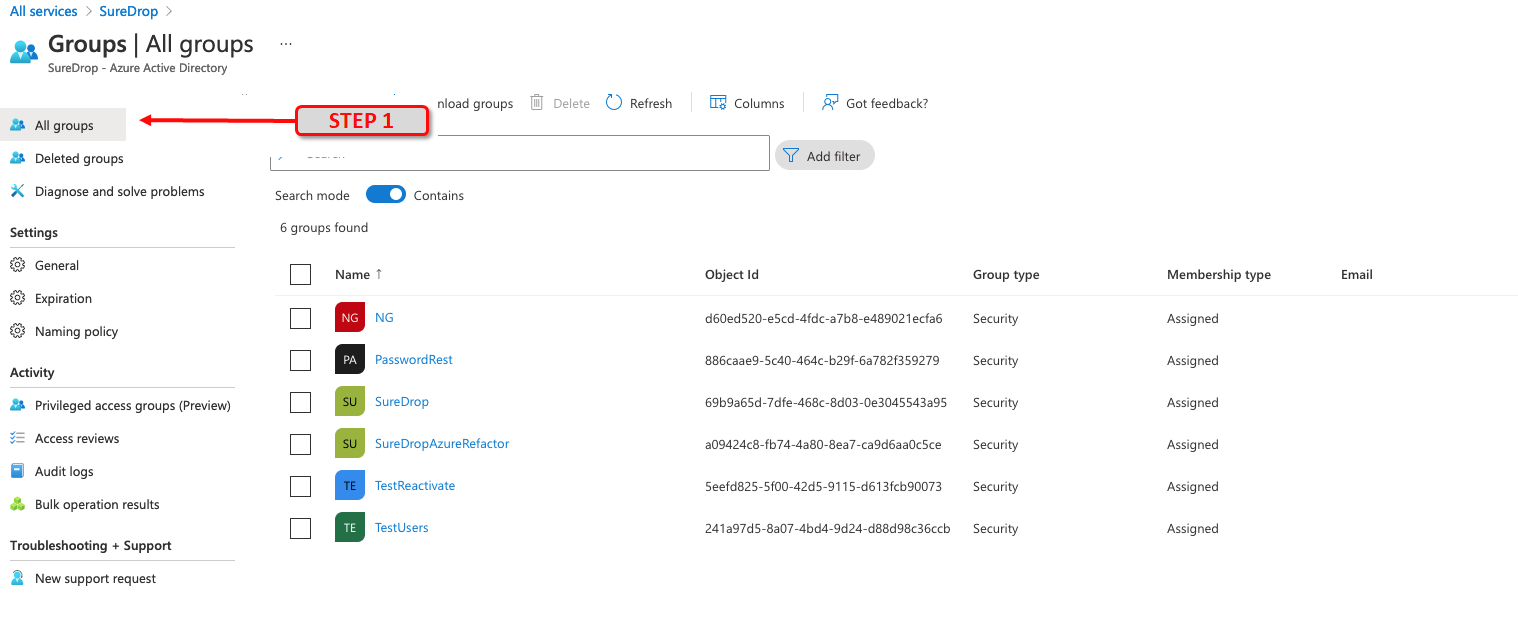Open the SureDropAzureRefactor group link

point(442,443)
